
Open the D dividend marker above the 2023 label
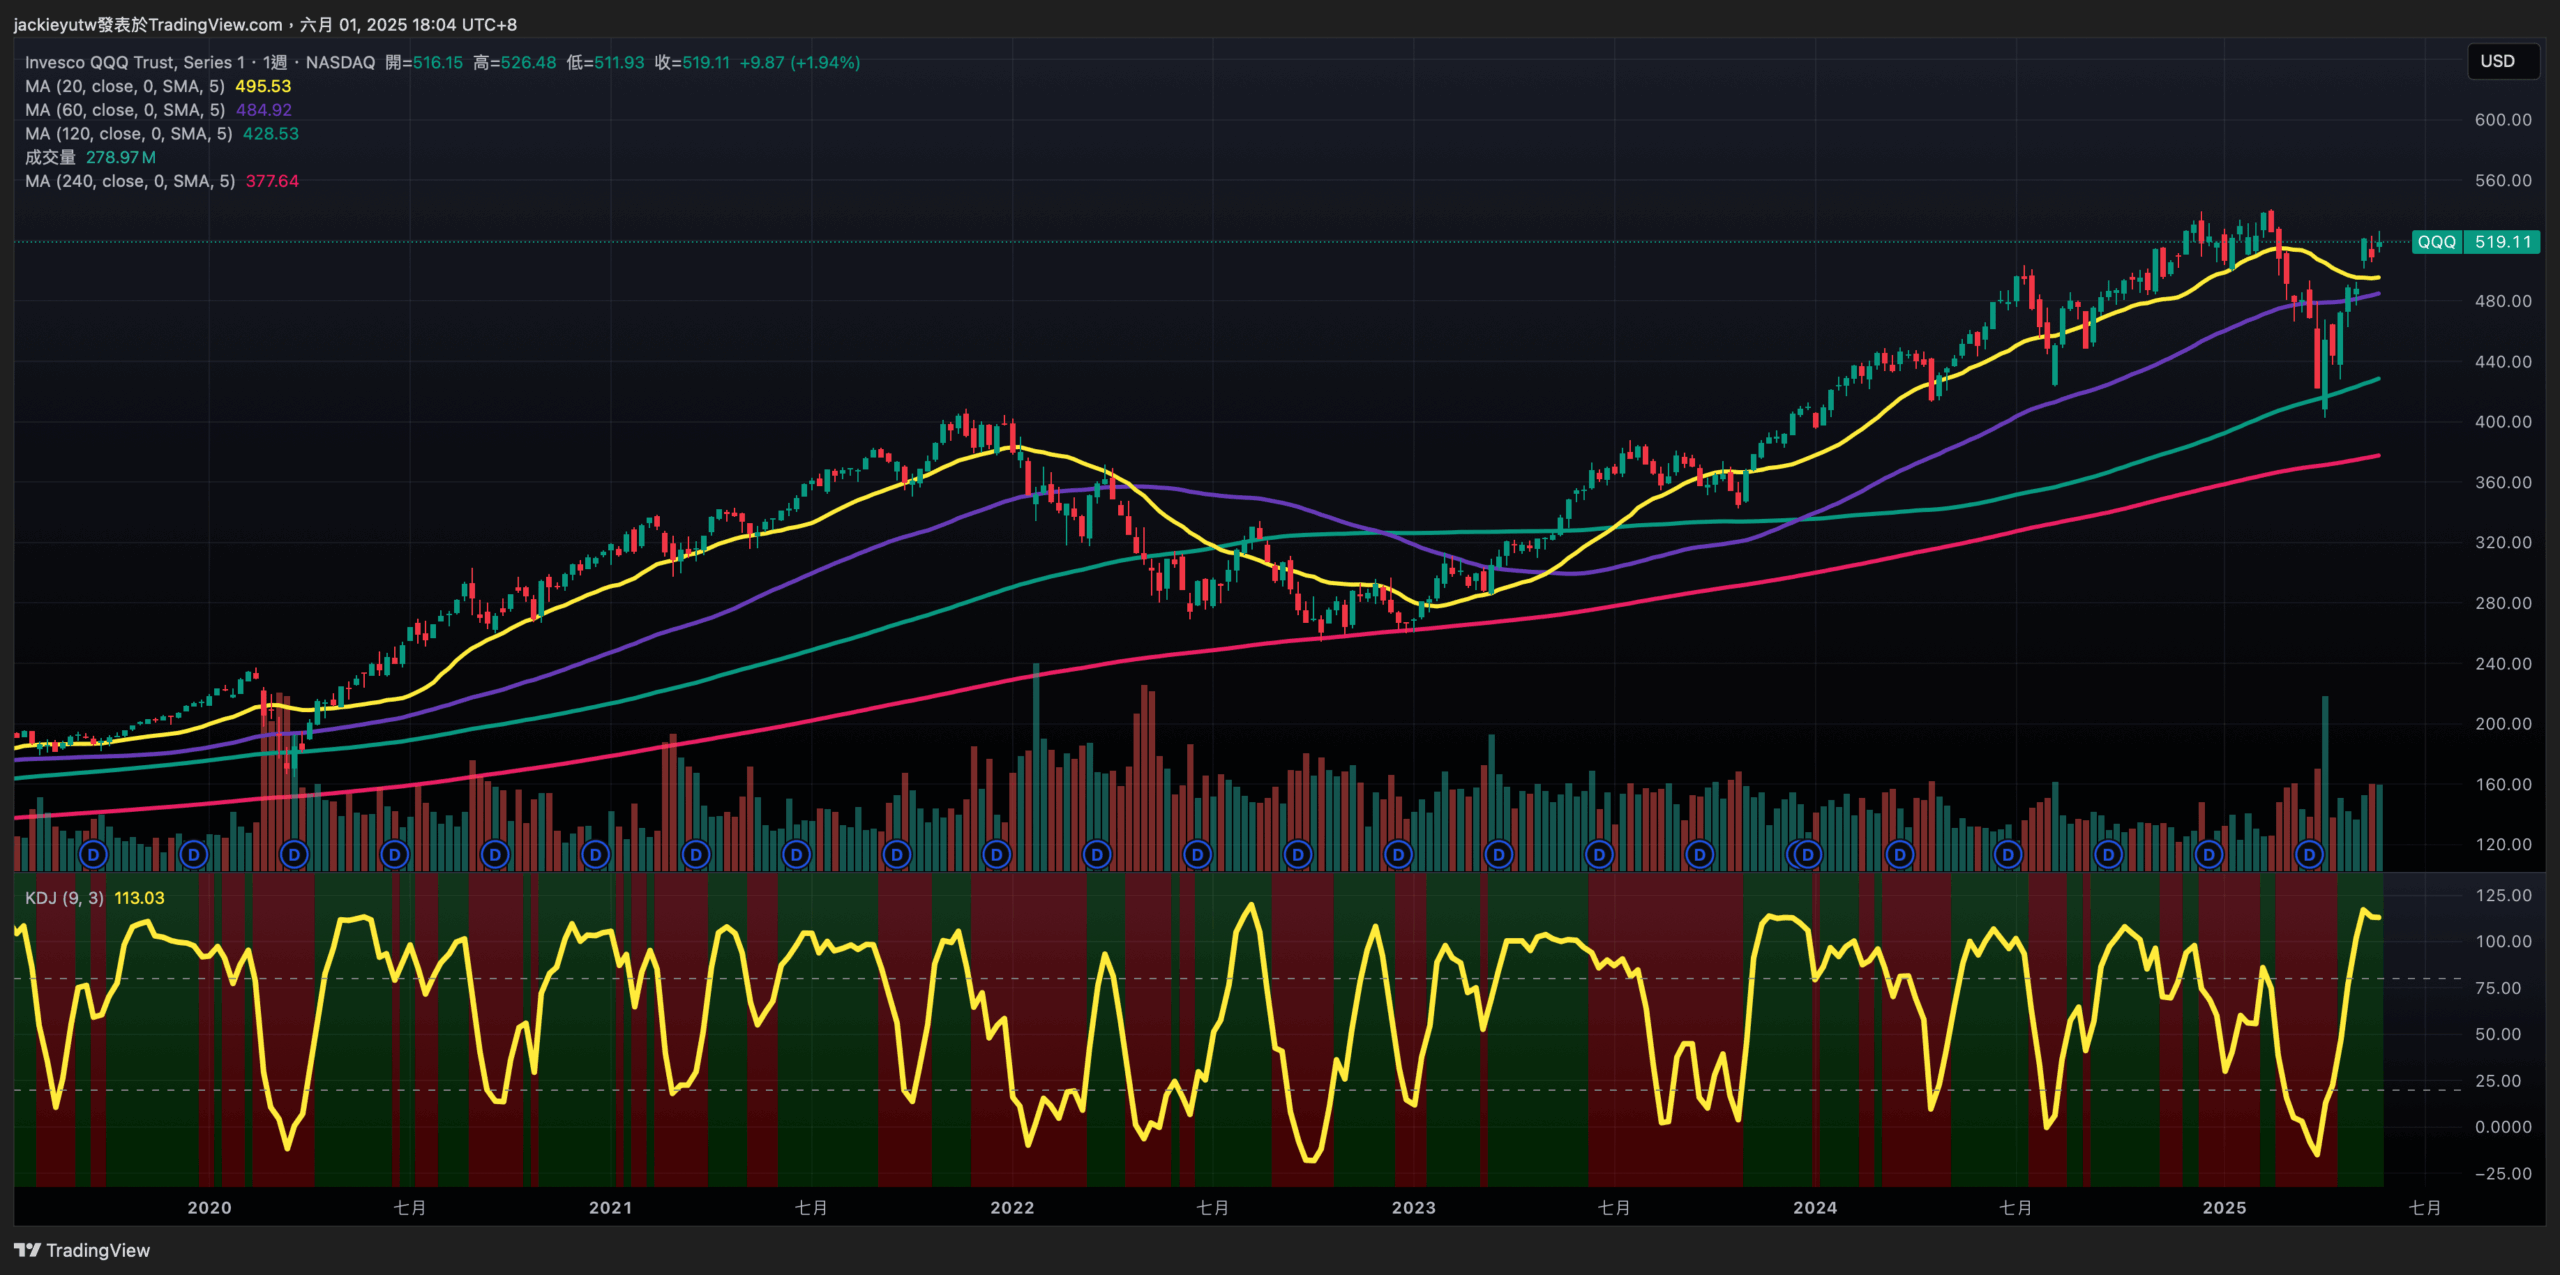point(1398,855)
